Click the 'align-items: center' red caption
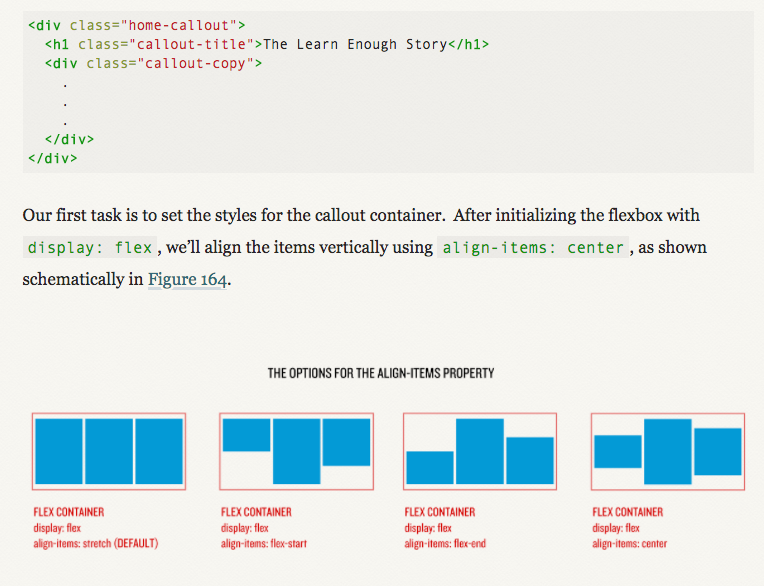The image size is (764, 586). 630,543
